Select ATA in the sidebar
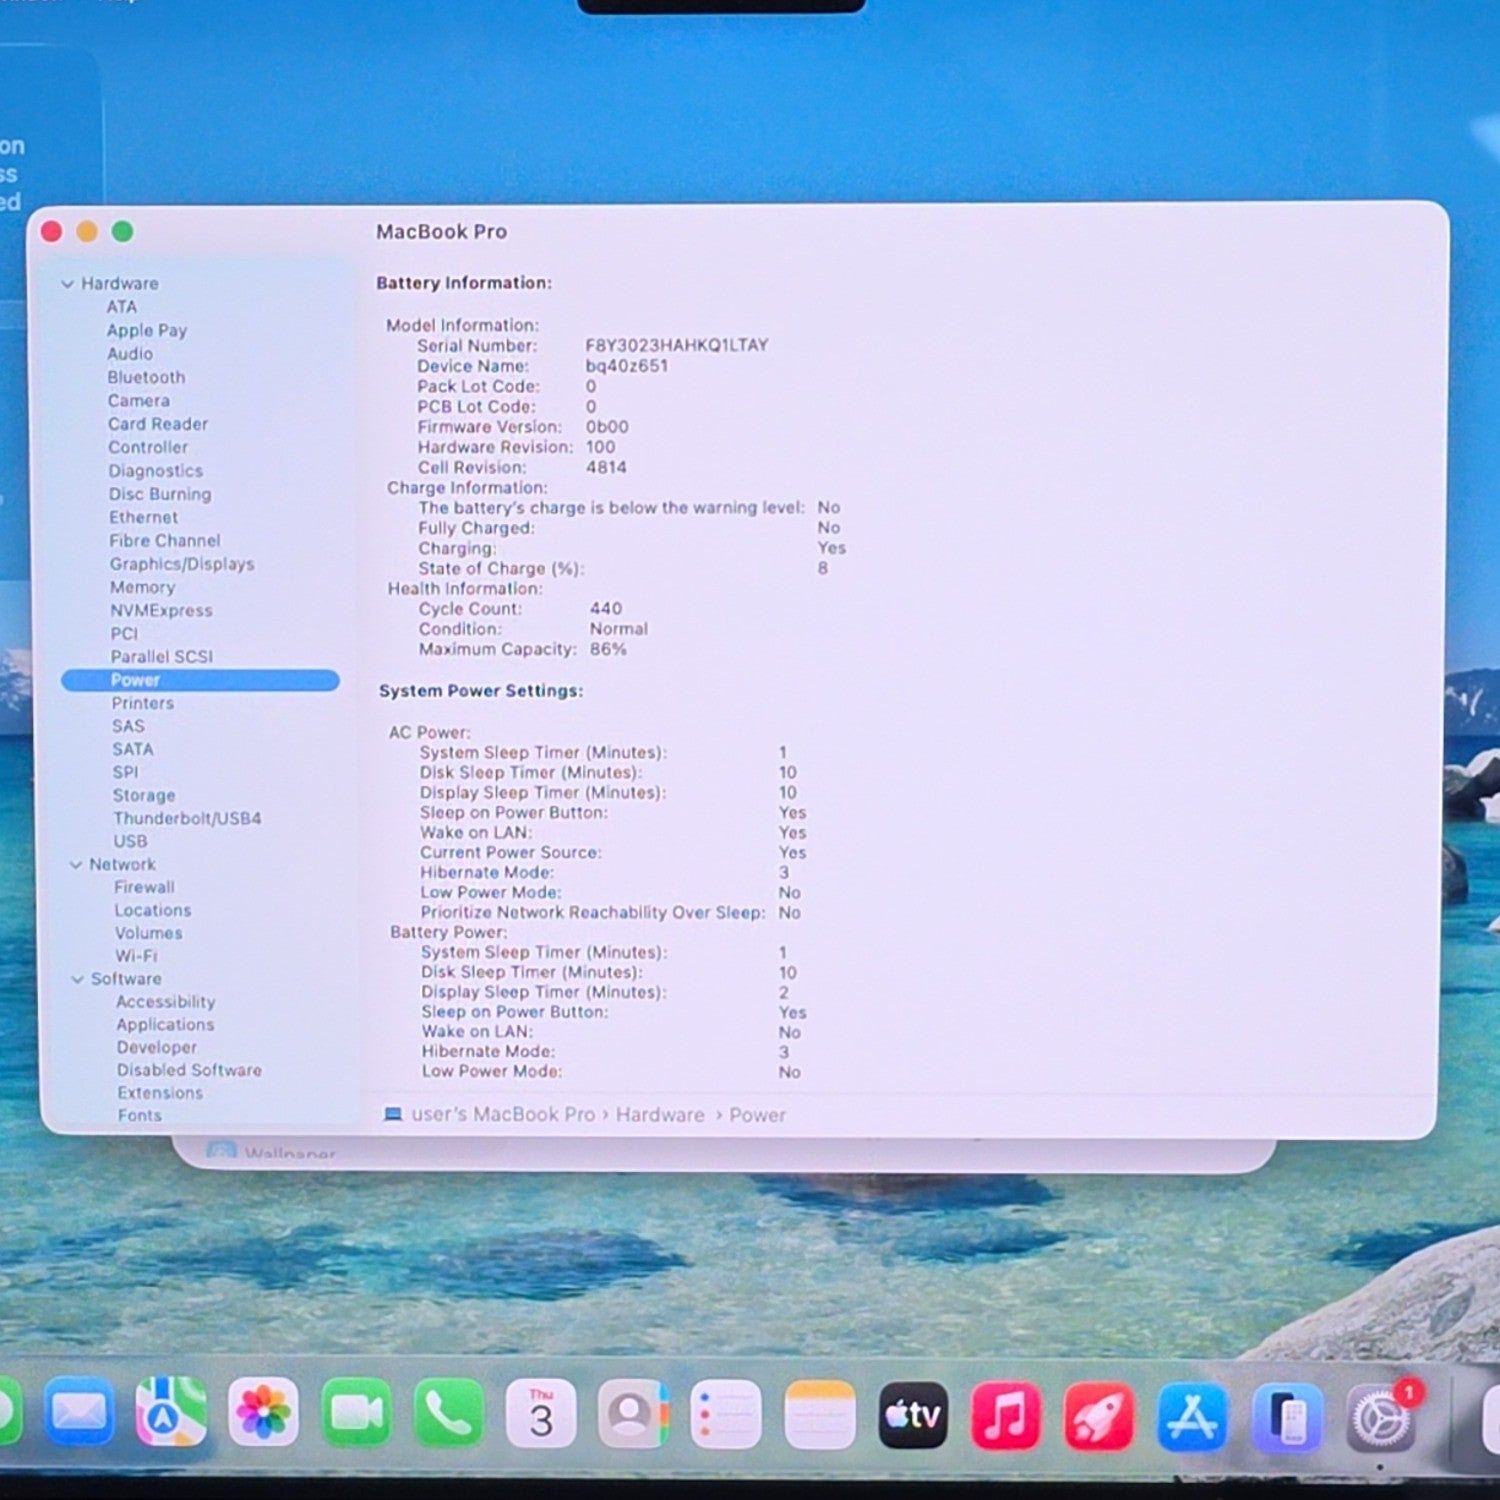The width and height of the screenshot is (1500, 1500). click(122, 307)
